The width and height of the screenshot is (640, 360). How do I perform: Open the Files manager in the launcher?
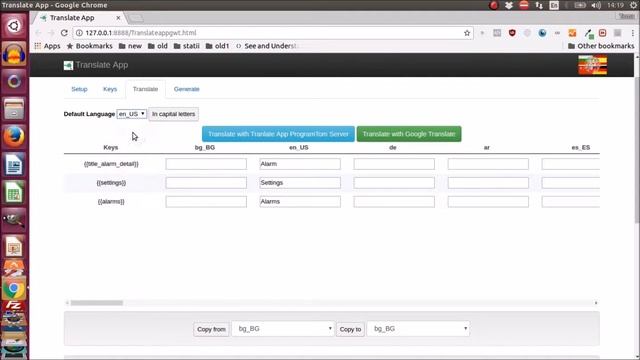click(14, 109)
